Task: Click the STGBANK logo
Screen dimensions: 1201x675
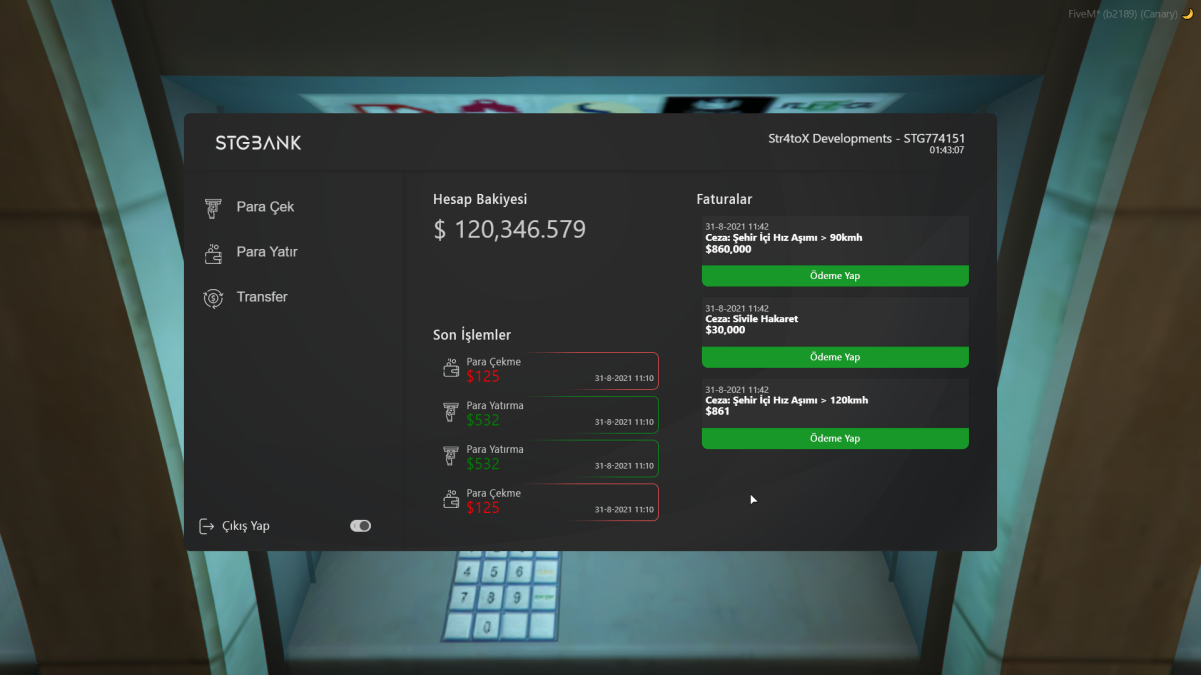Action: [258, 143]
